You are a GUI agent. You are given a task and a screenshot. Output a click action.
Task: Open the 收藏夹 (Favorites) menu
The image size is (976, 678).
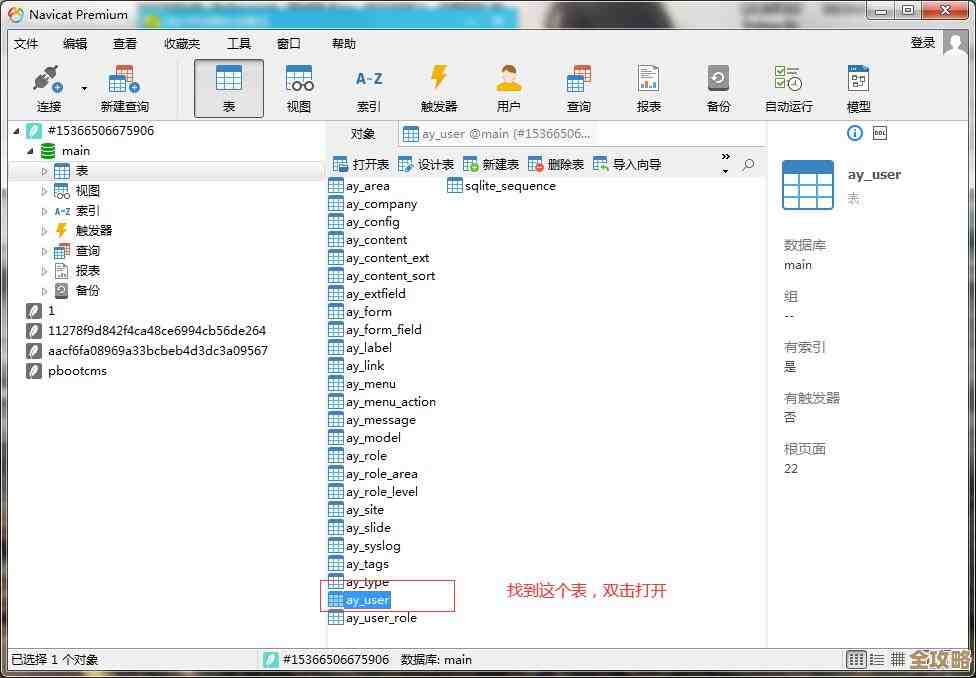tap(182, 44)
